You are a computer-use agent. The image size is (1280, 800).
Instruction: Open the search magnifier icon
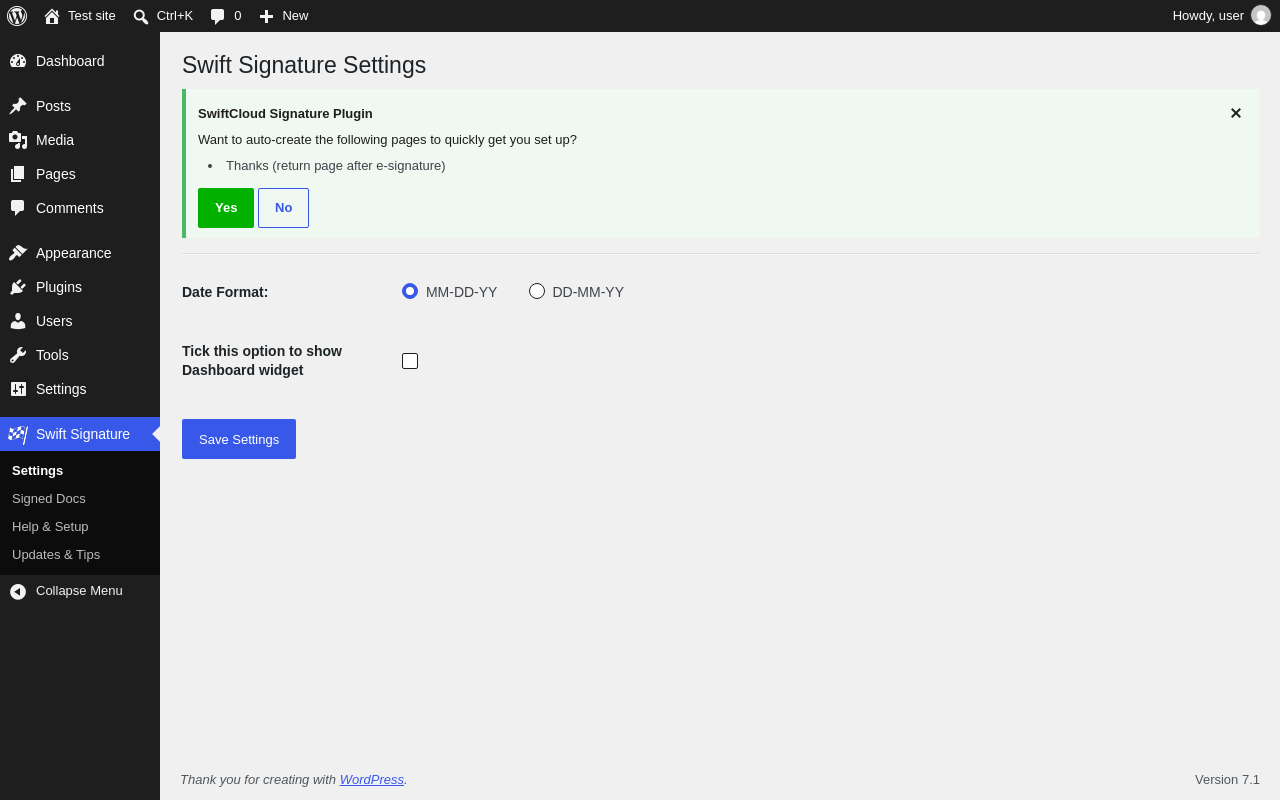141,16
